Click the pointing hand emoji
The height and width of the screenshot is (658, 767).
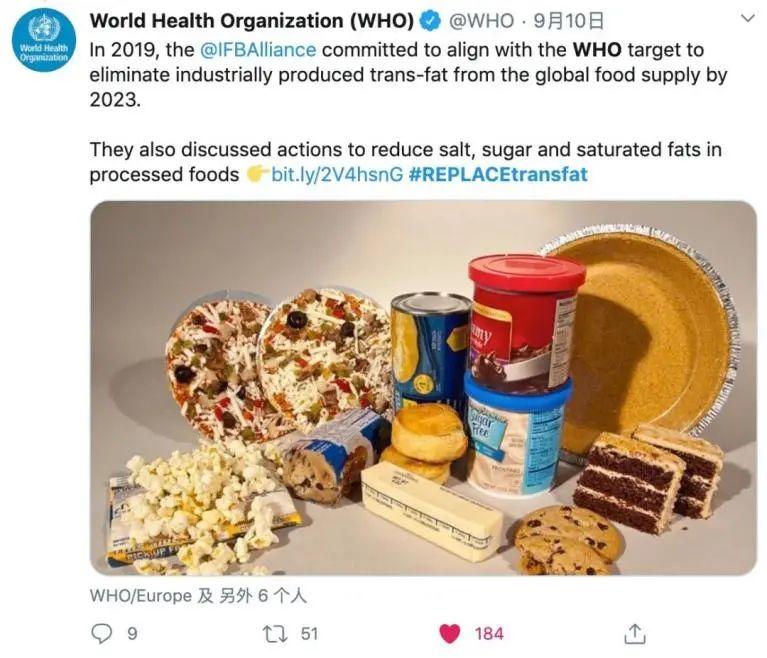pos(257,174)
